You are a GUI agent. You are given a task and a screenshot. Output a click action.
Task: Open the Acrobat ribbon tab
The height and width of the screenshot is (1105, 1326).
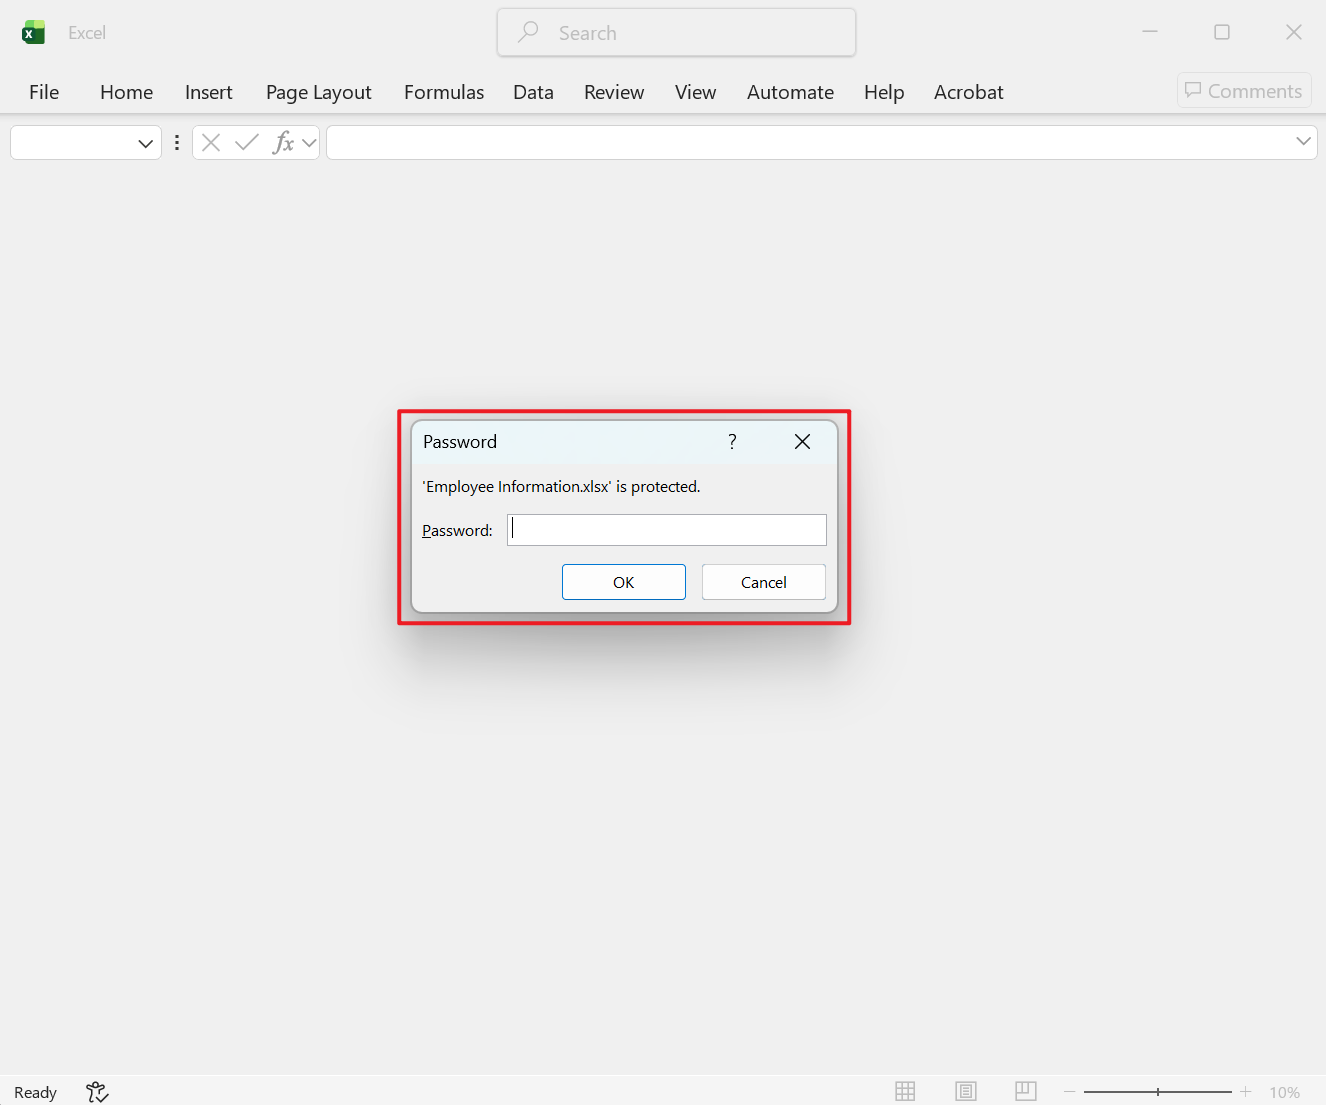[968, 92]
